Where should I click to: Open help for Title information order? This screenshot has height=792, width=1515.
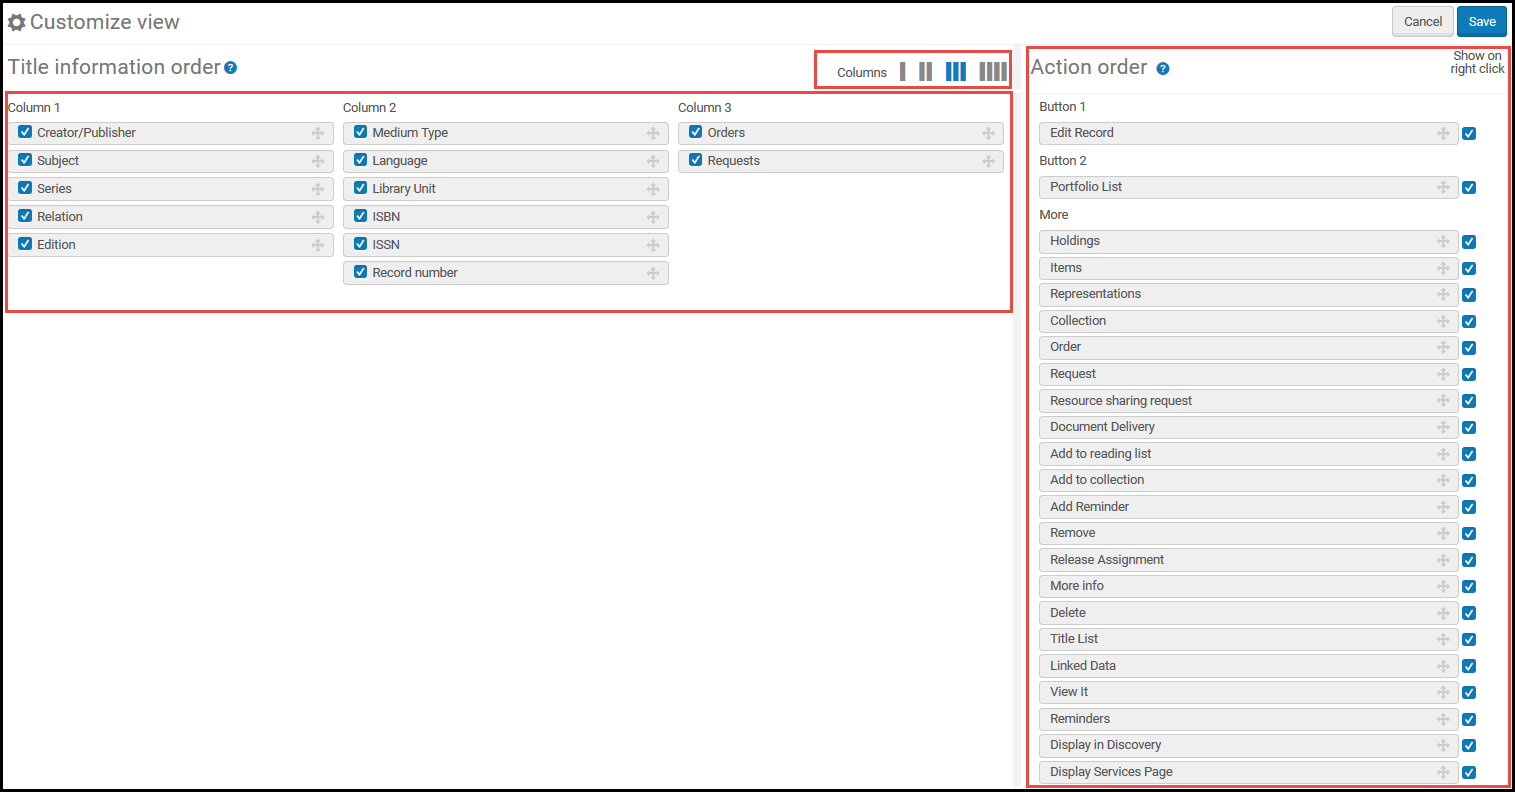(x=231, y=68)
